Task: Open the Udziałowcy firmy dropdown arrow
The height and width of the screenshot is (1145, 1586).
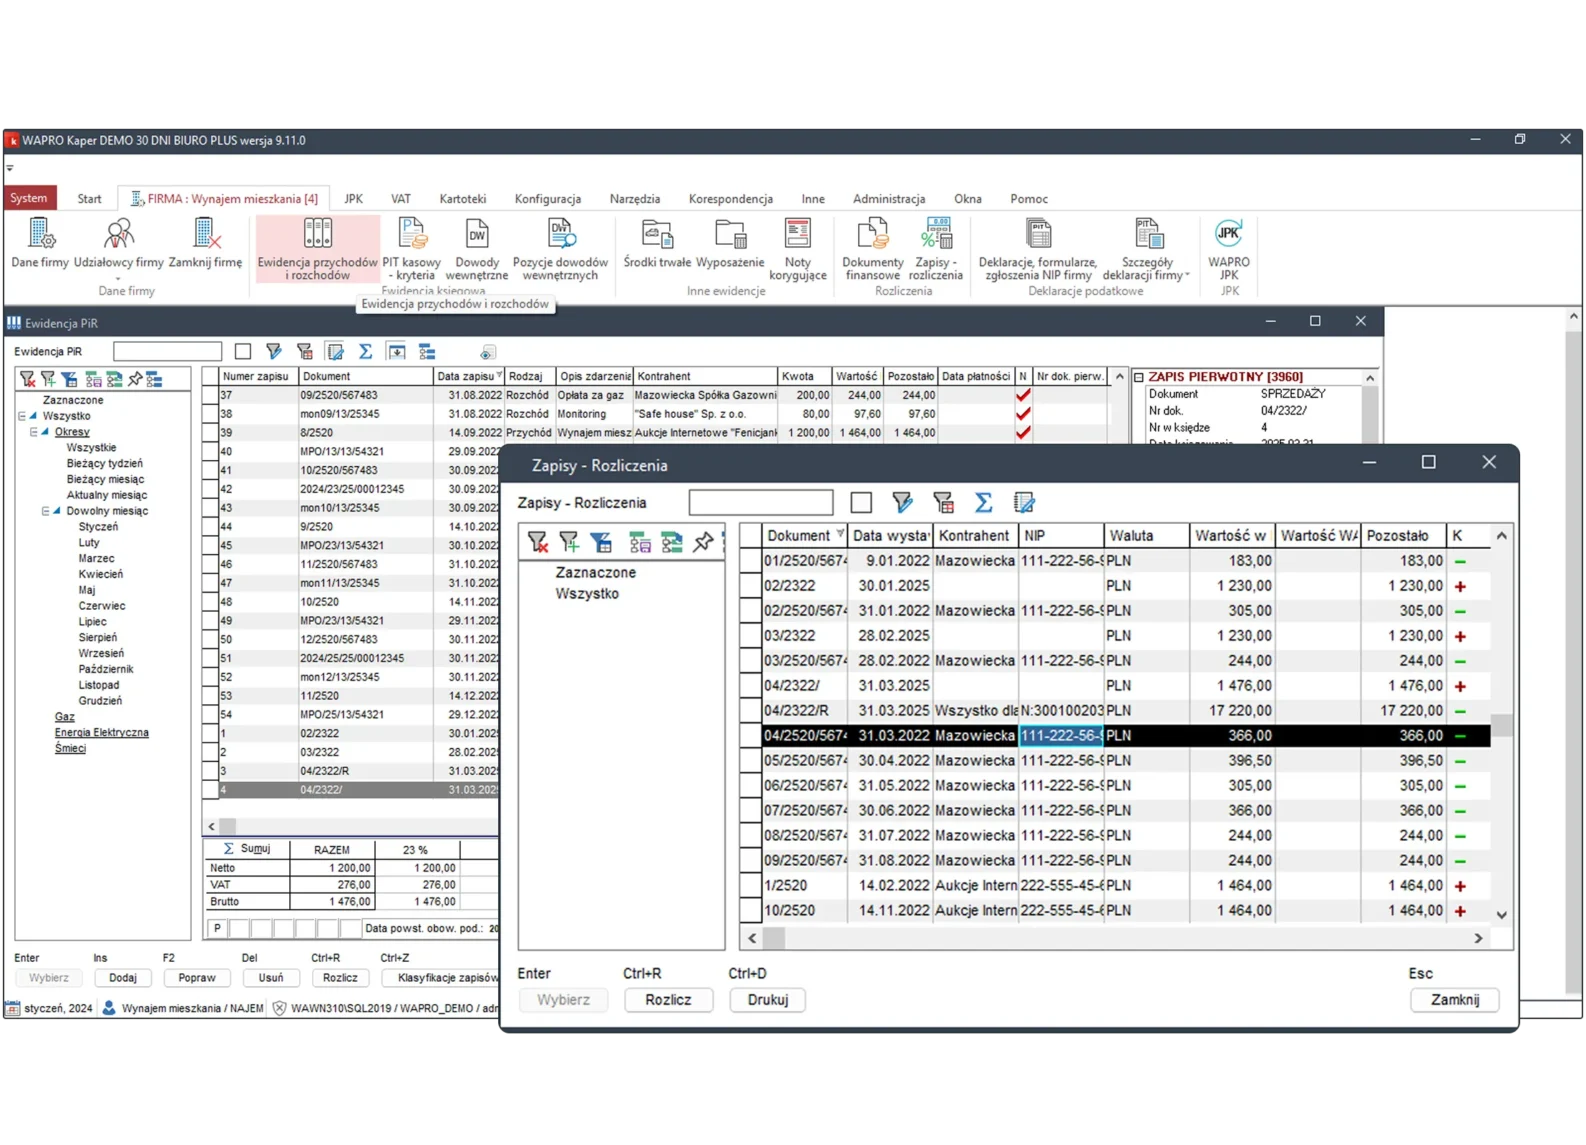Action: [x=118, y=279]
